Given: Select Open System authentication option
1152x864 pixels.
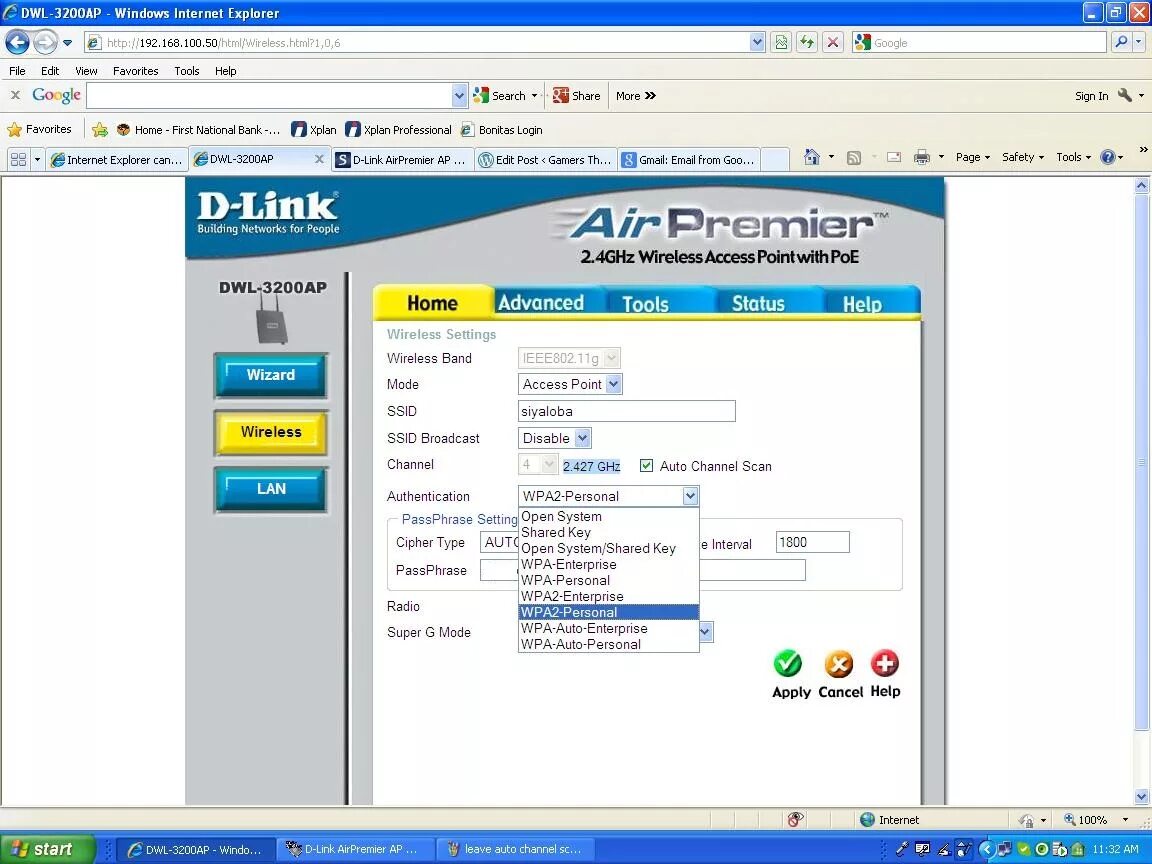Looking at the screenshot, I should point(608,516).
